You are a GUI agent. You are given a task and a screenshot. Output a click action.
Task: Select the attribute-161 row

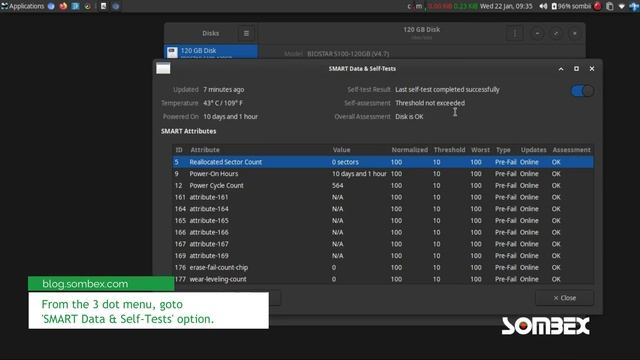coord(383,197)
